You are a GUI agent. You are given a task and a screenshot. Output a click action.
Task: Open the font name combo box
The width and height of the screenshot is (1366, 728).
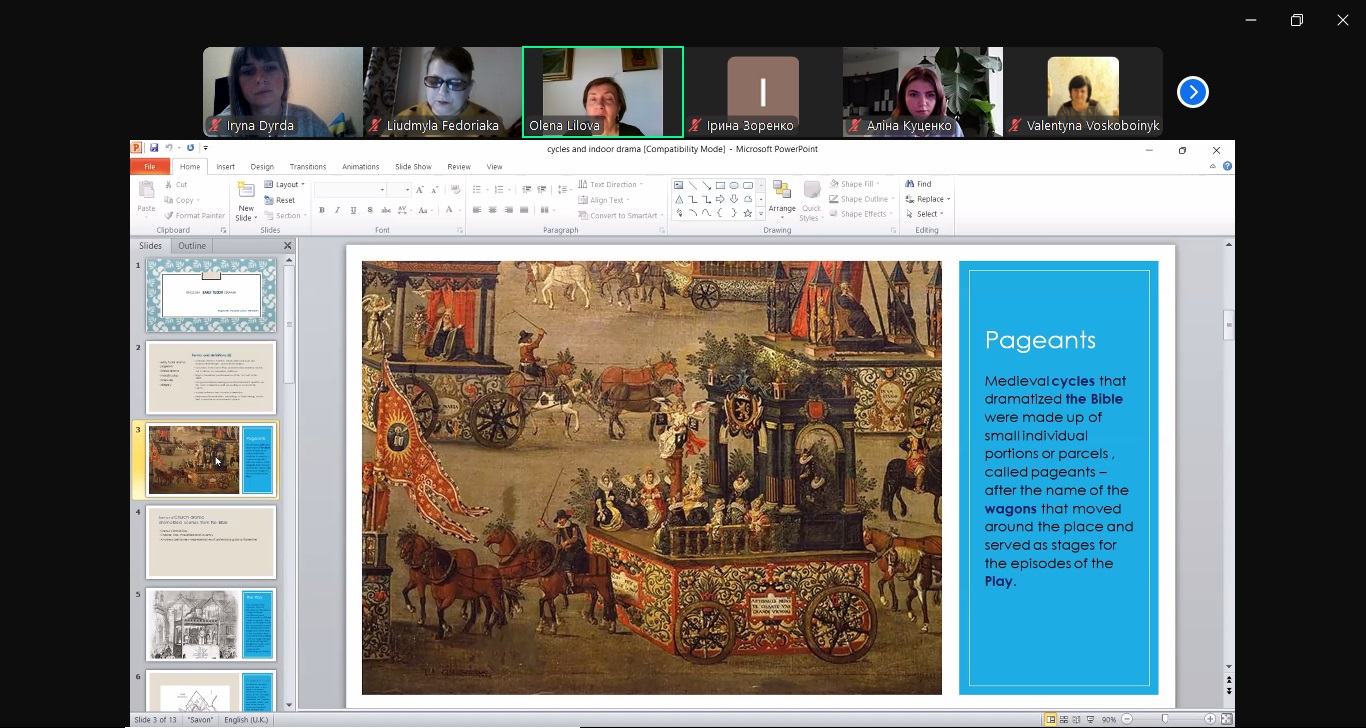click(x=350, y=189)
